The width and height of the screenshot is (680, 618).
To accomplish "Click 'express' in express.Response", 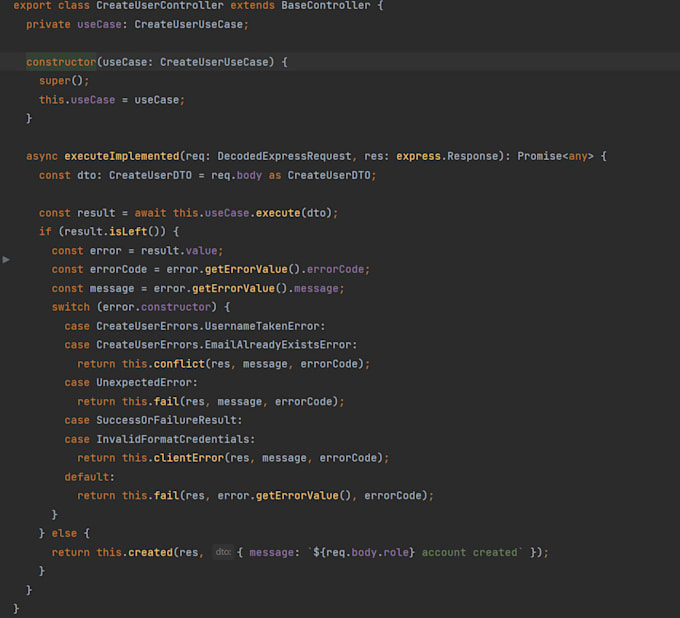I will [418, 156].
